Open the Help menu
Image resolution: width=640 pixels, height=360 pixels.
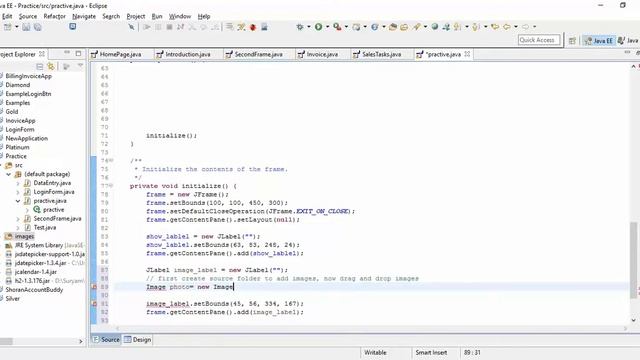204,16
